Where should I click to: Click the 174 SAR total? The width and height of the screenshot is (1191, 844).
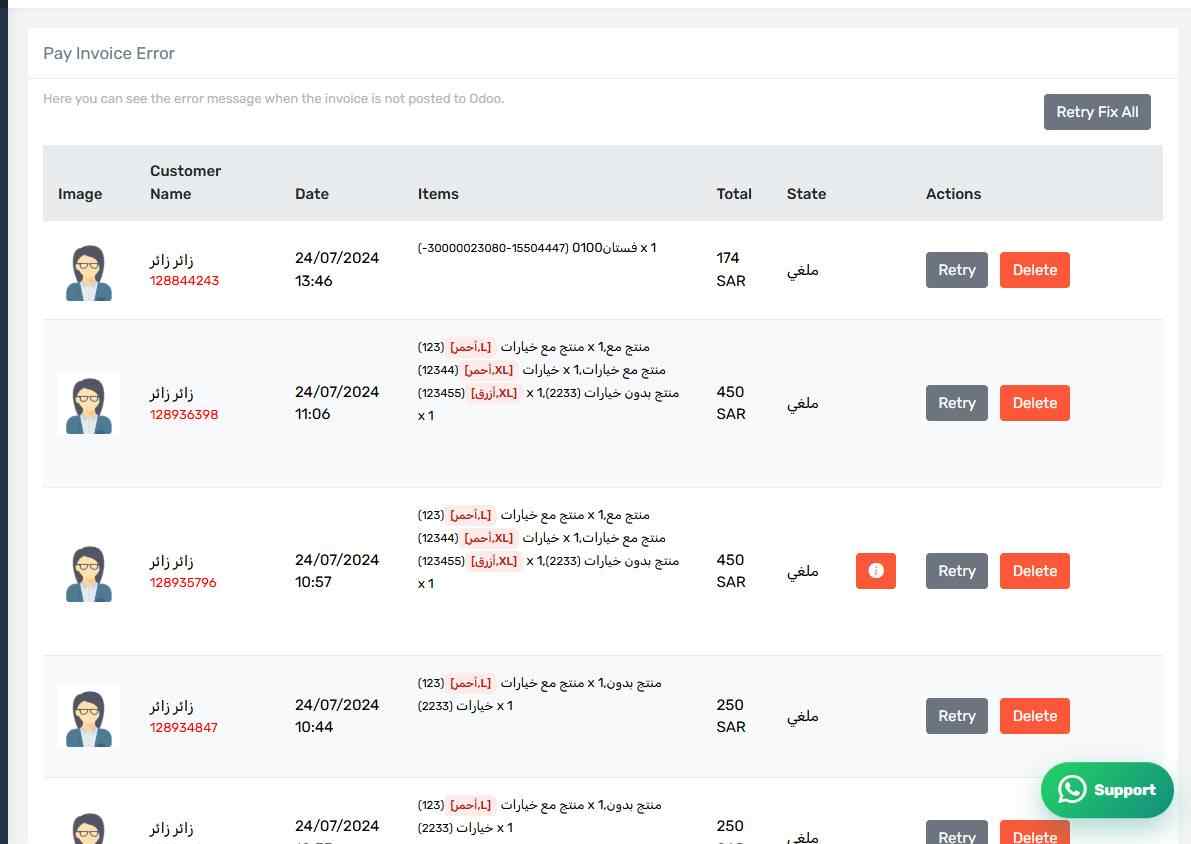click(731, 269)
